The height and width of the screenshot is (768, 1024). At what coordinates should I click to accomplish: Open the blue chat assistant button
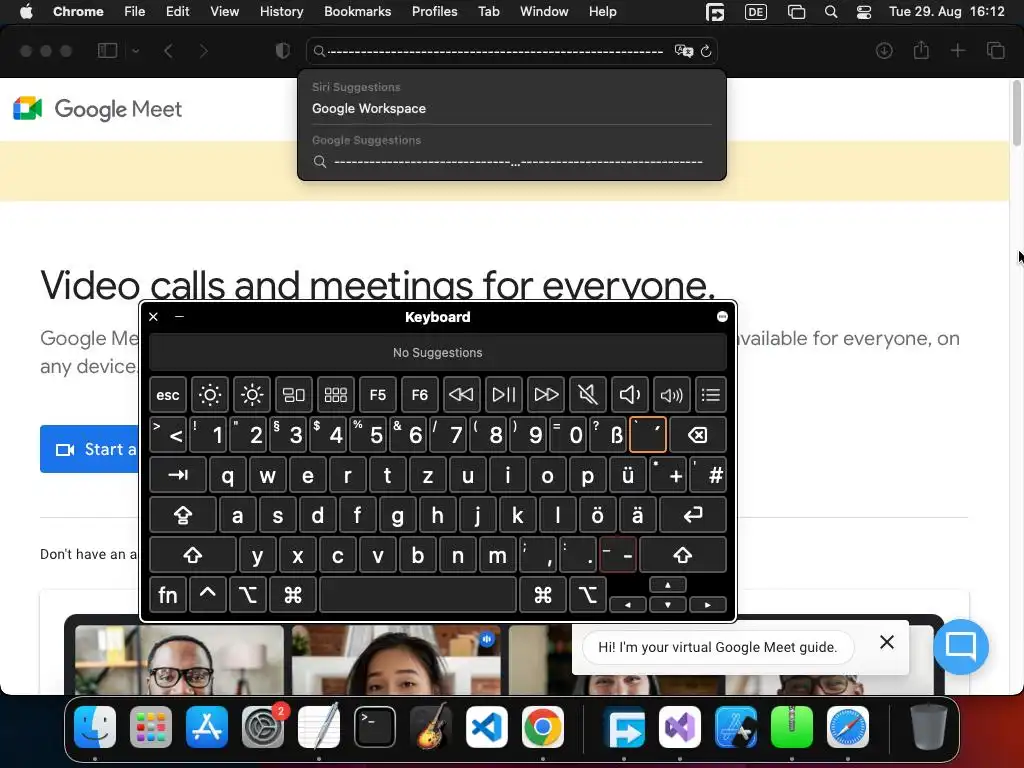tap(961, 647)
